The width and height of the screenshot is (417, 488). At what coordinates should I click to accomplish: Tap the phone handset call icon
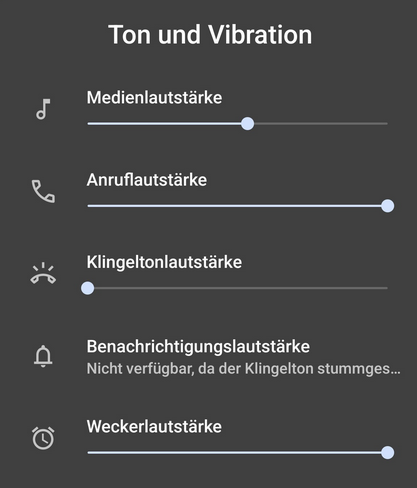pos(43,191)
